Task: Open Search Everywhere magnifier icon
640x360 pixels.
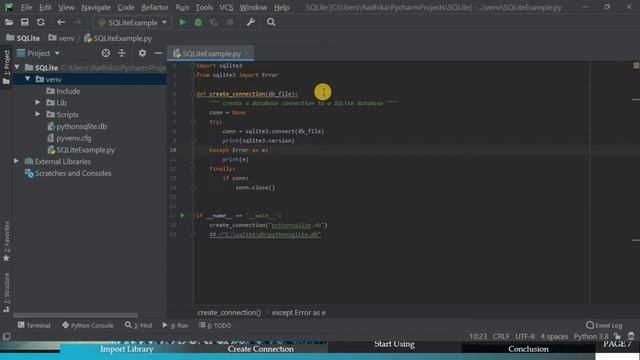Action: 271,22
